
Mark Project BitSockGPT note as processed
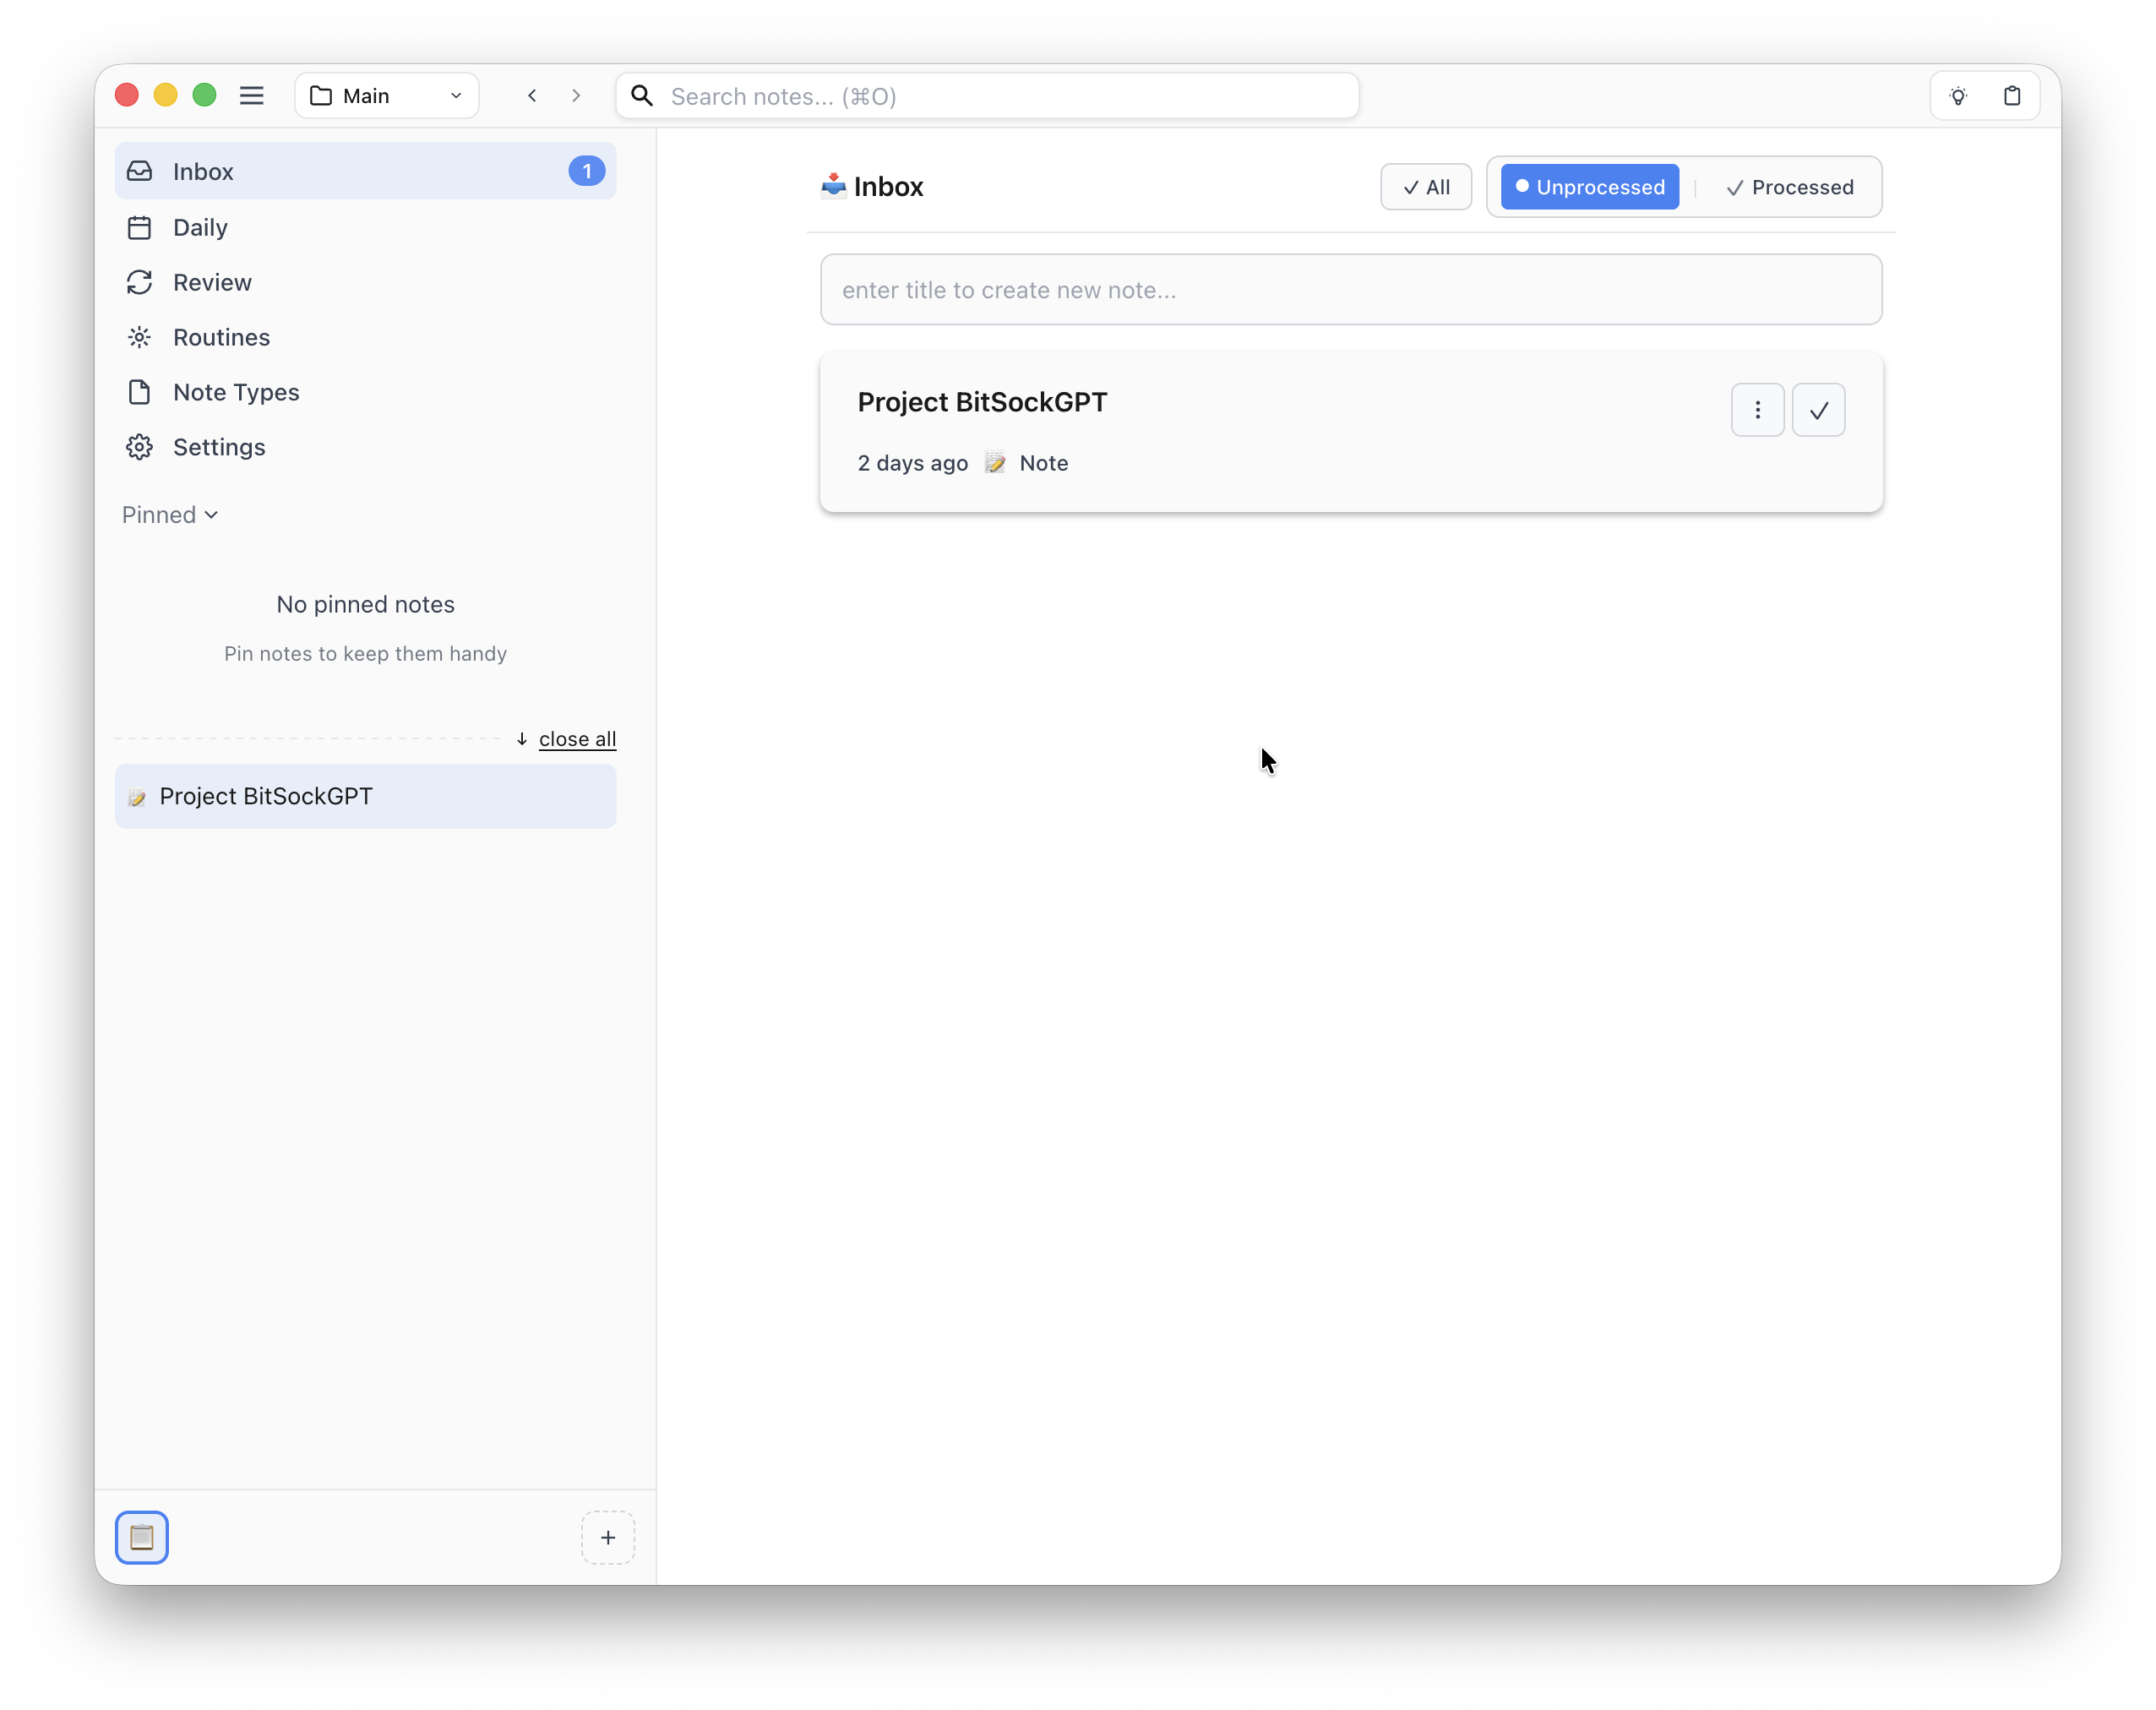click(x=1818, y=410)
